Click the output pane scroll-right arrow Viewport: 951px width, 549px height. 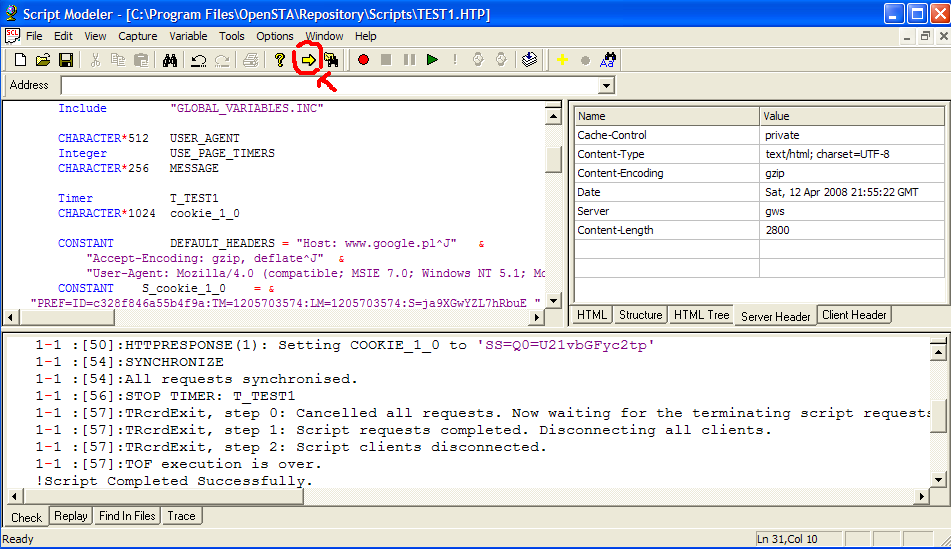pos(922,496)
